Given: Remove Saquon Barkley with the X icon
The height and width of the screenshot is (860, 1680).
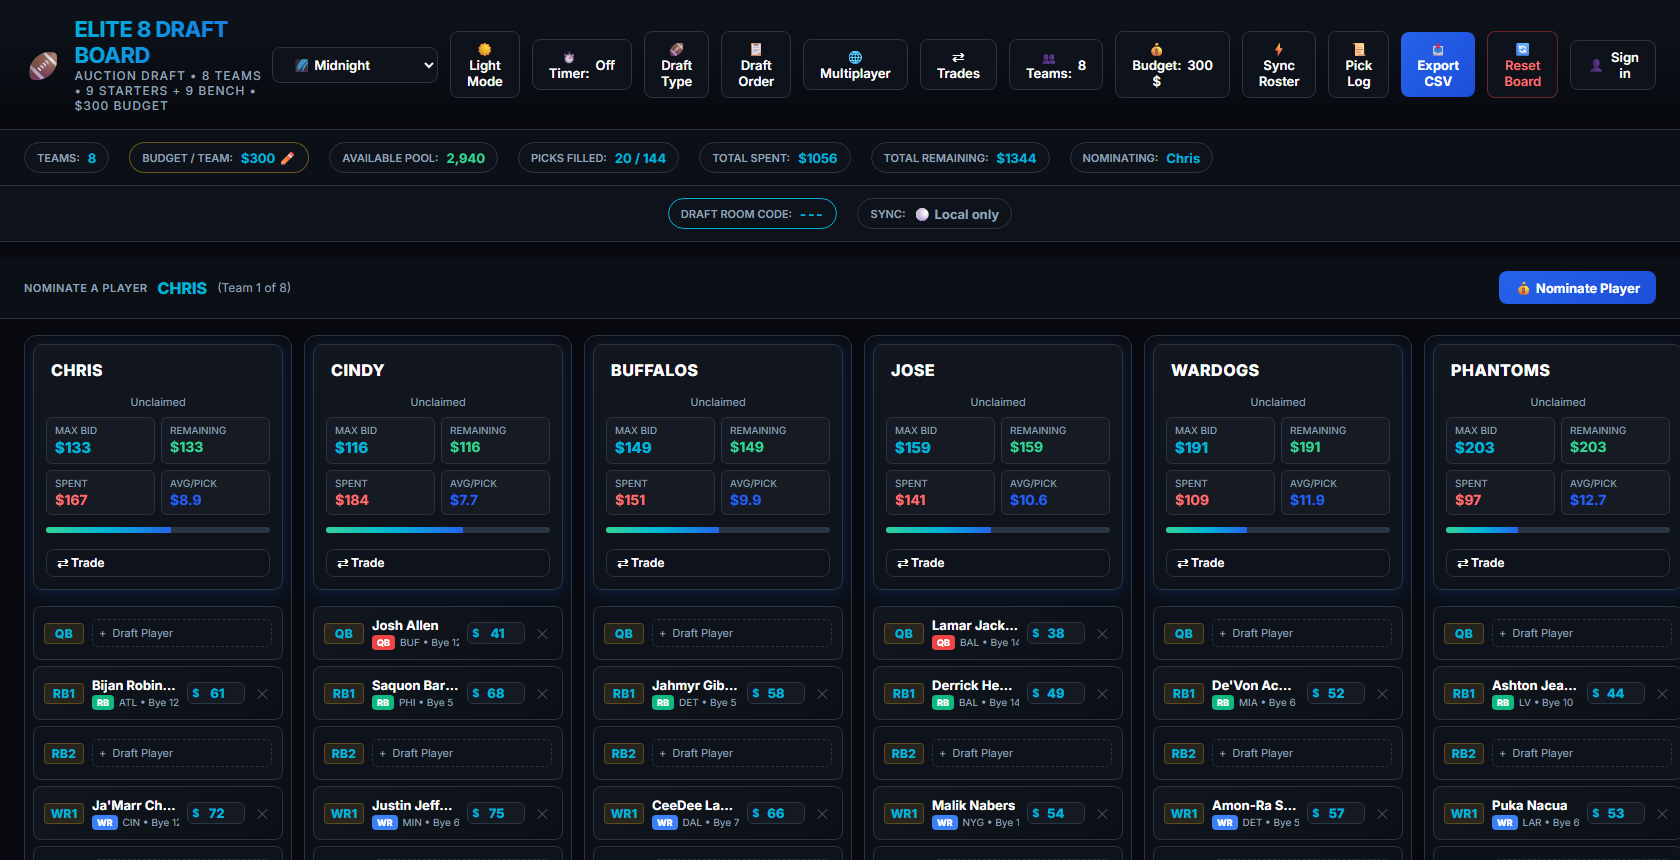Looking at the screenshot, I should pos(542,694).
